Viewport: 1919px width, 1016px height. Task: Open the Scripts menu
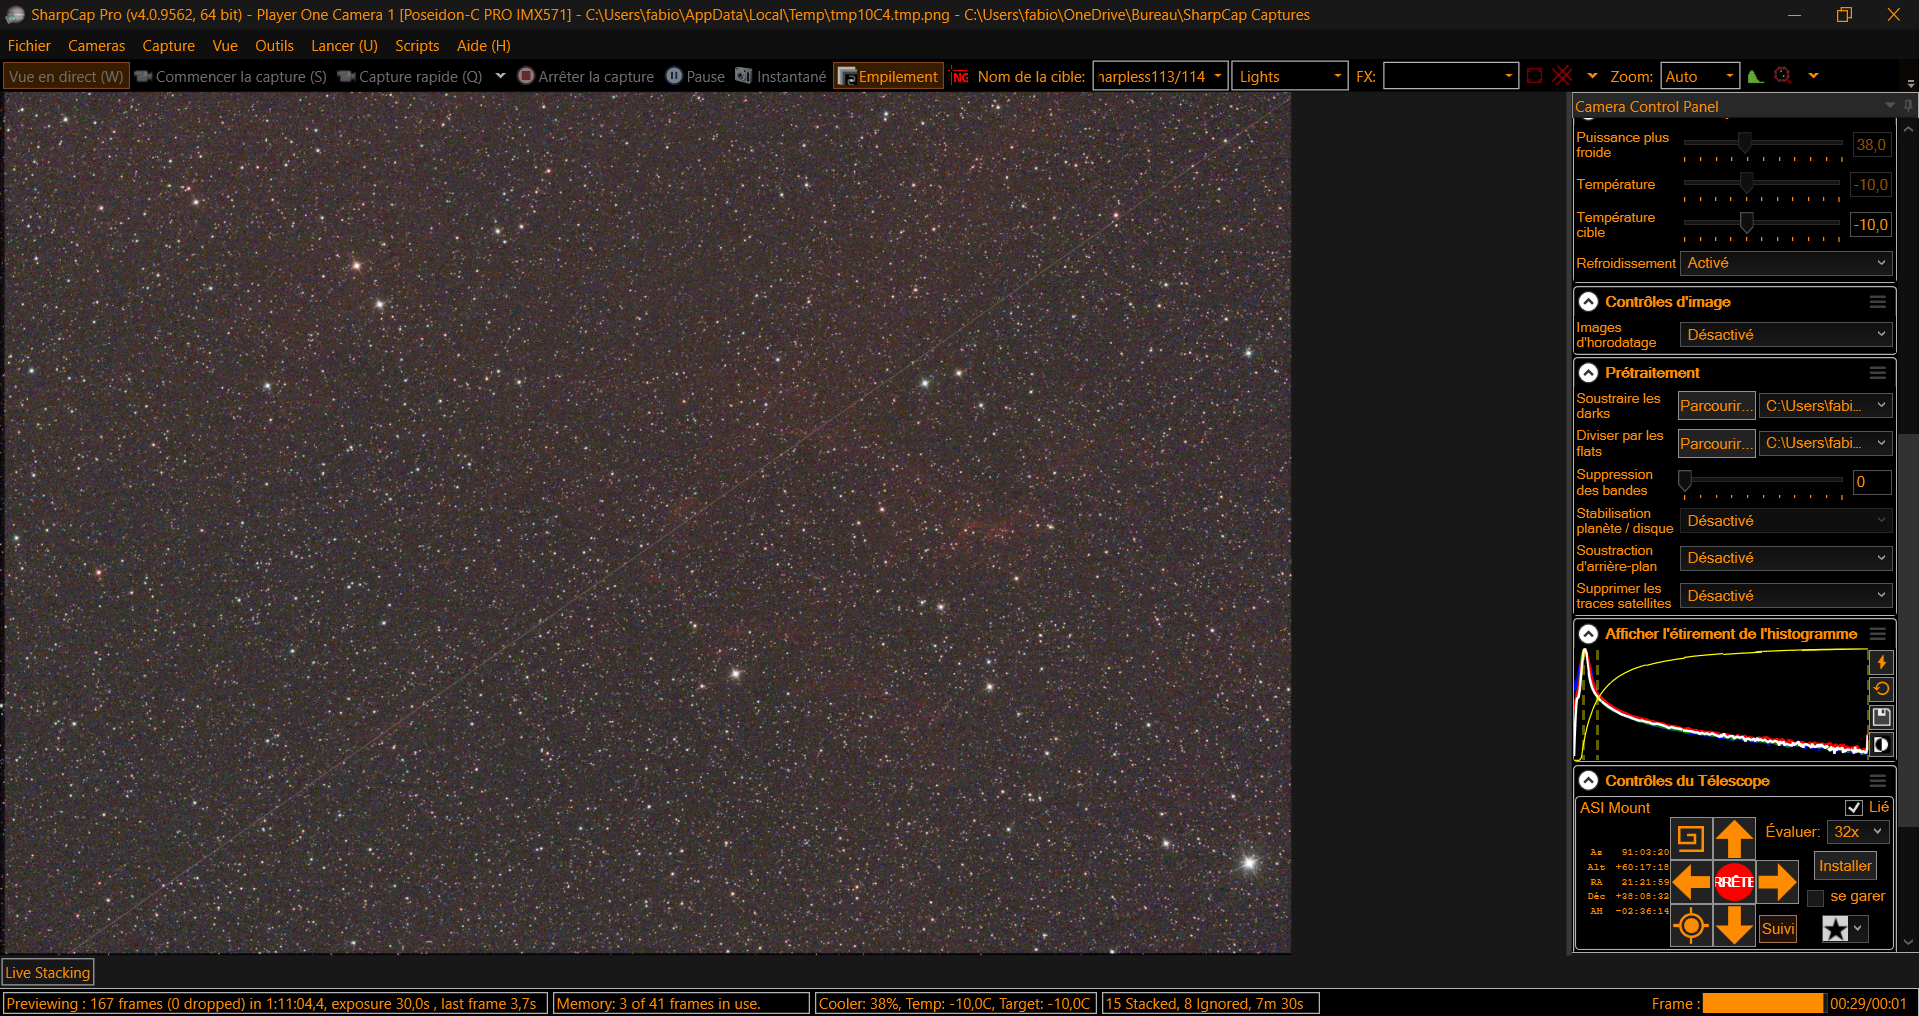(417, 46)
